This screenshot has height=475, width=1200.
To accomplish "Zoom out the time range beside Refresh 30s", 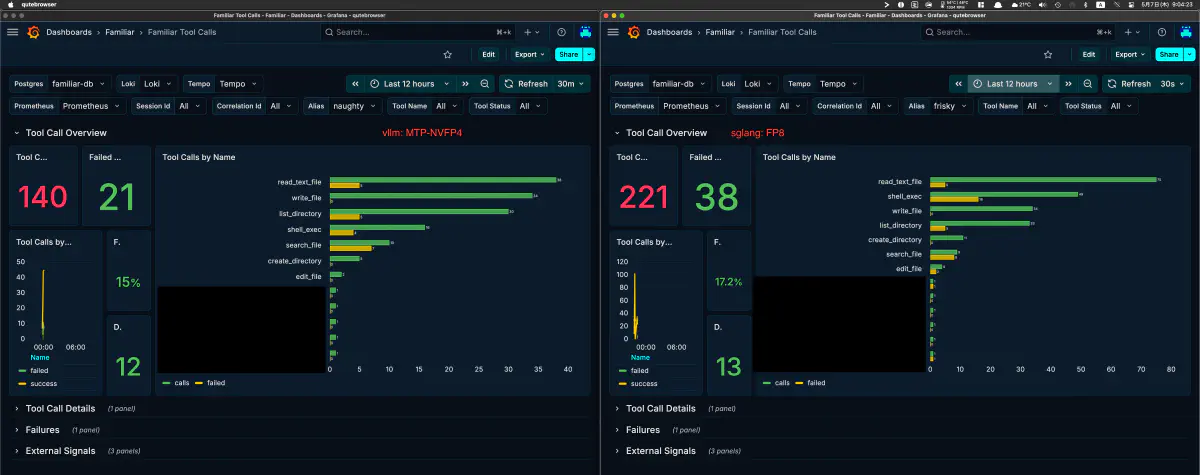I will click(1089, 84).
